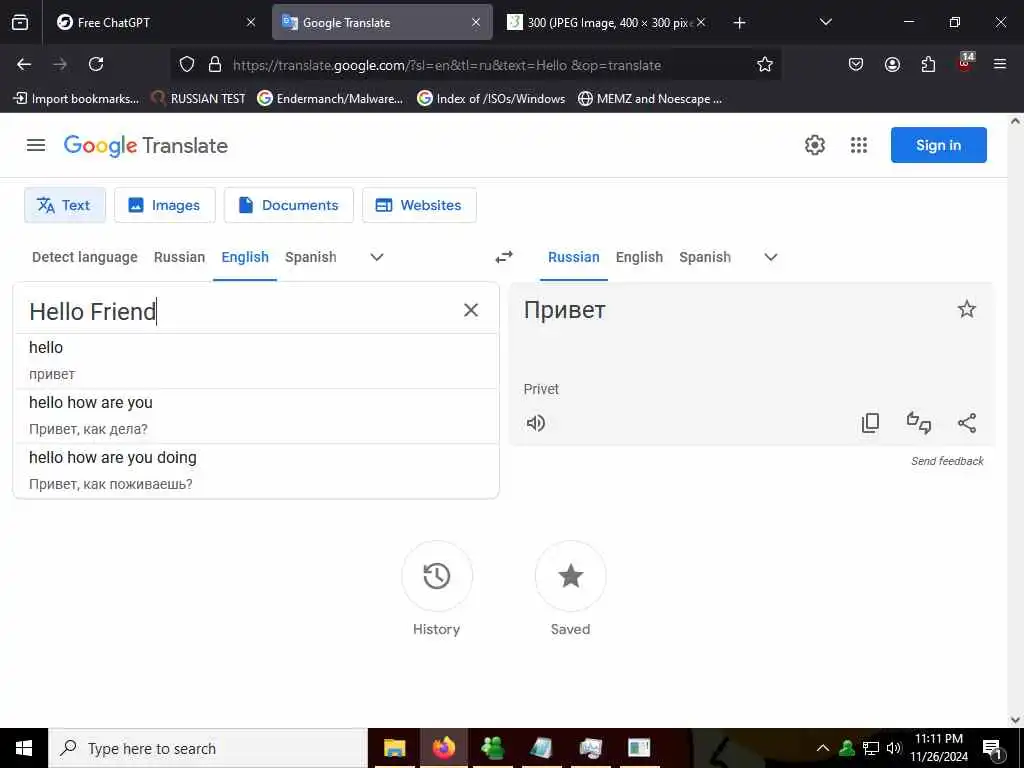Open the Google Translate main menu hamburger

(36, 145)
